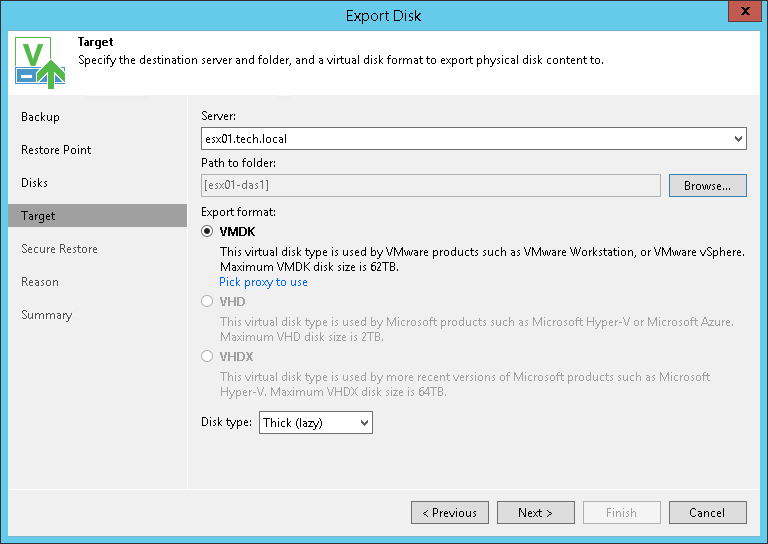Cancel the export wizard

[707, 513]
